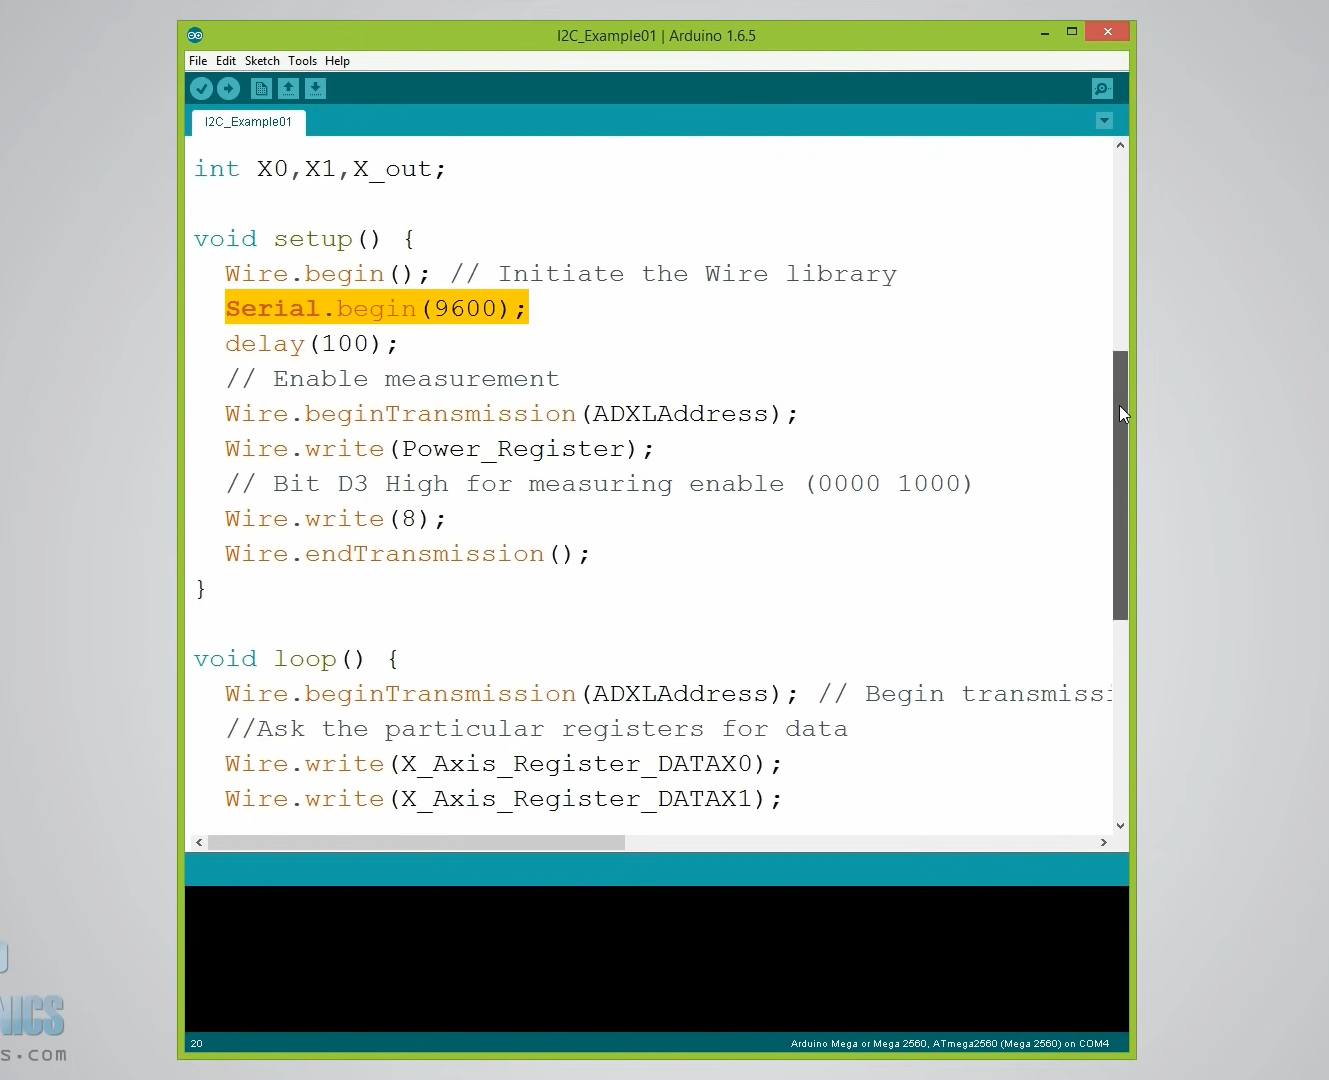Select the I2C_Example01 tab
Screen dimensions: 1329x1080
(x=248, y=122)
